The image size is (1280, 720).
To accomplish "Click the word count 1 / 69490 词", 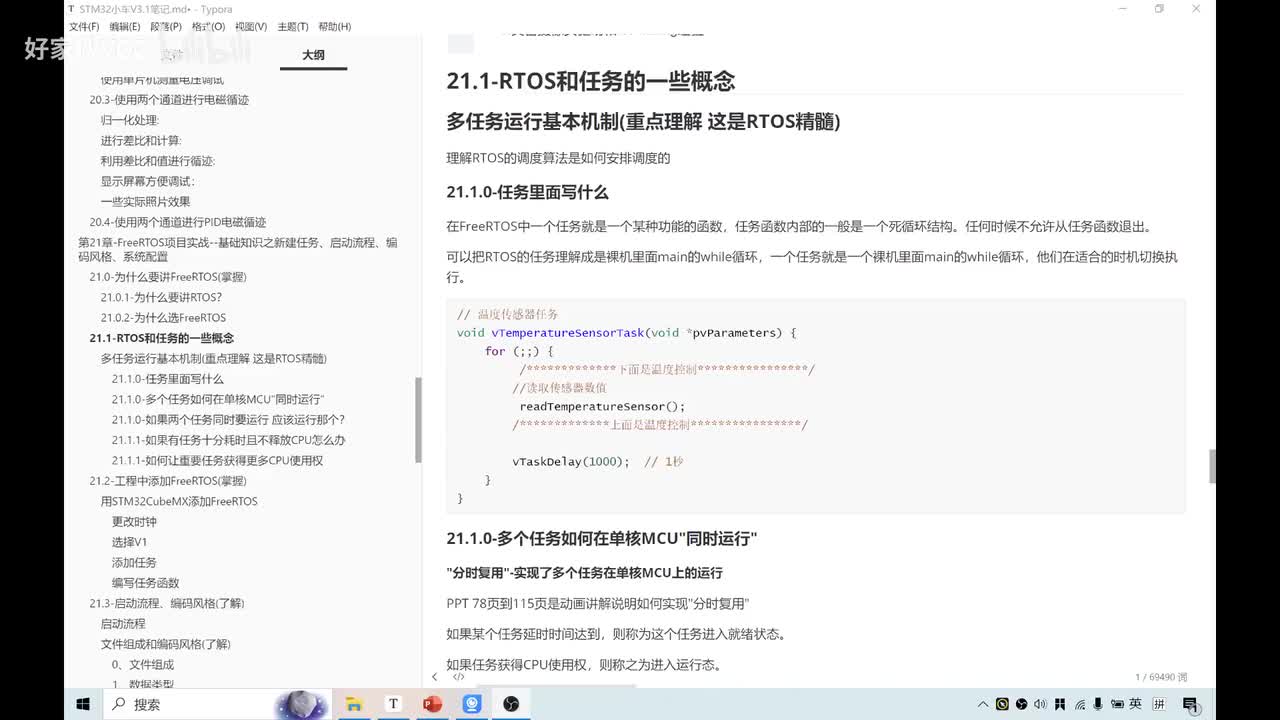I will 1161,677.
